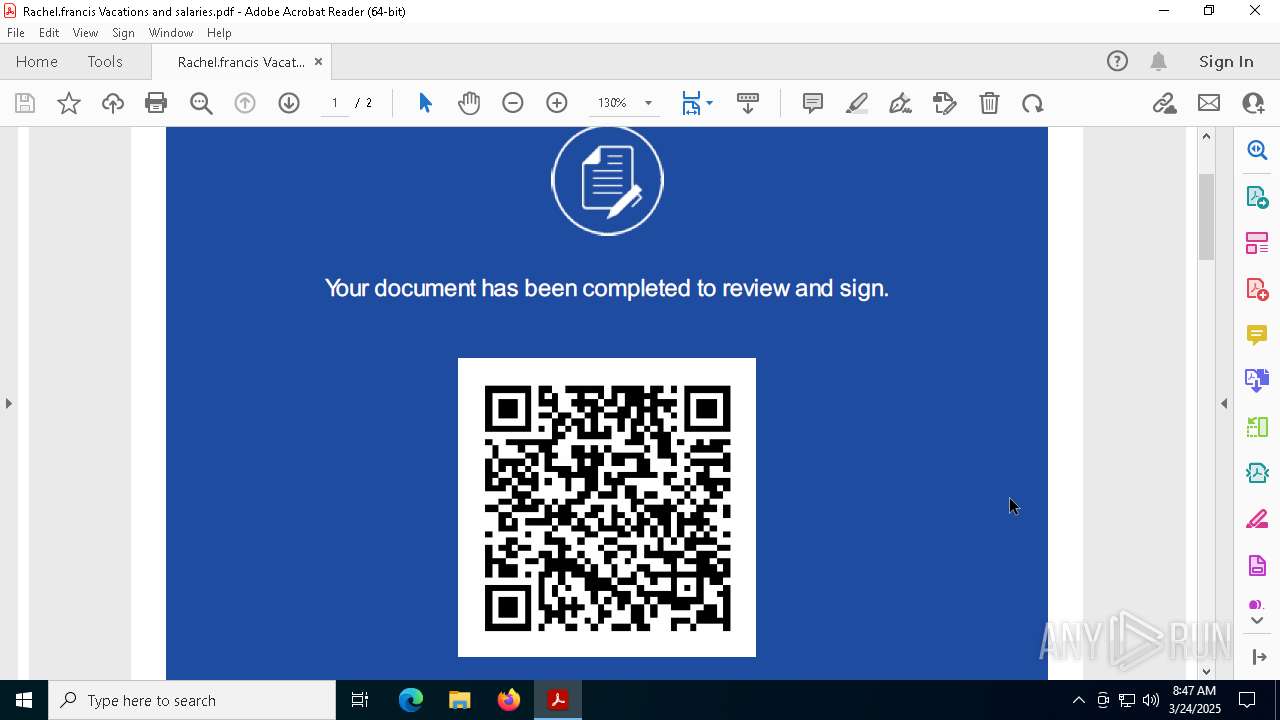The width and height of the screenshot is (1280, 720).
Task: Collapse the right tools pane arrow
Action: coord(1224,403)
